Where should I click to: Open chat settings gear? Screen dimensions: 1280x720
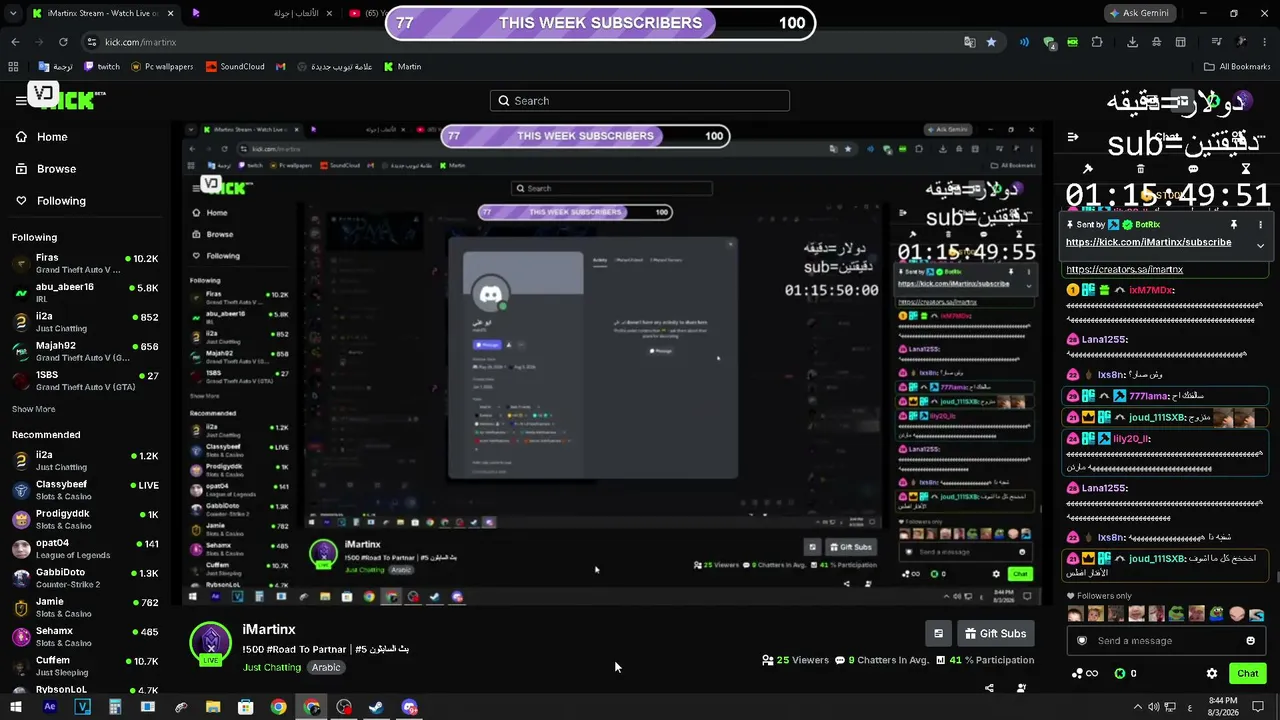(1212, 673)
